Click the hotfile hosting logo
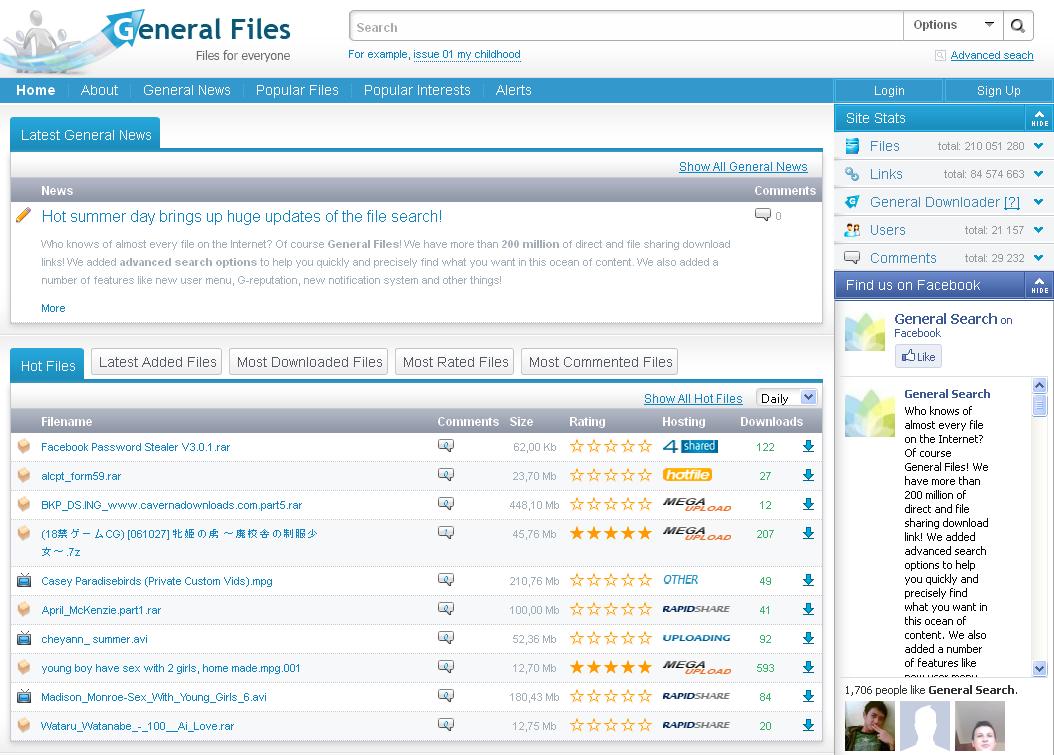Viewport: 1054px width, 755px height. pos(687,475)
